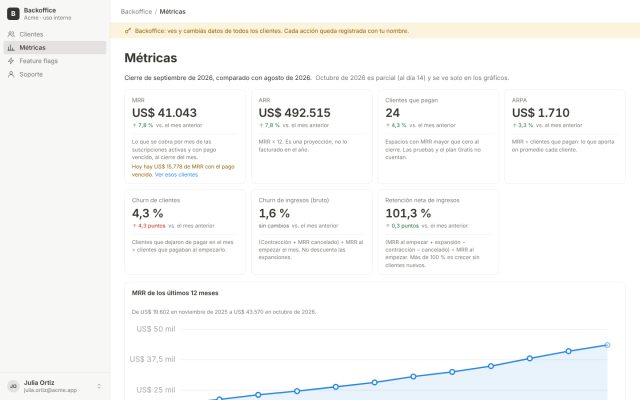Open the 'Ver esos clientes' link
Viewport: 640px width, 400px height.
click(x=176, y=174)
